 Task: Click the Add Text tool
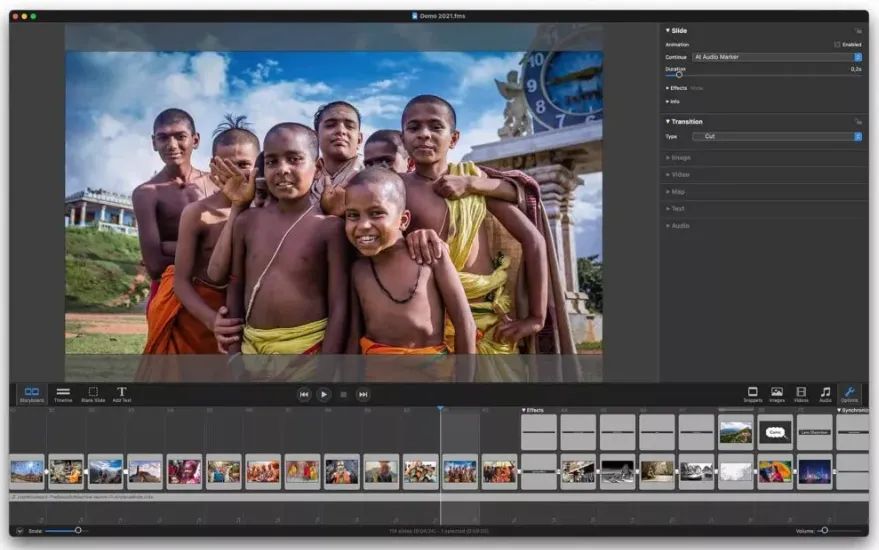click(122, 394)
